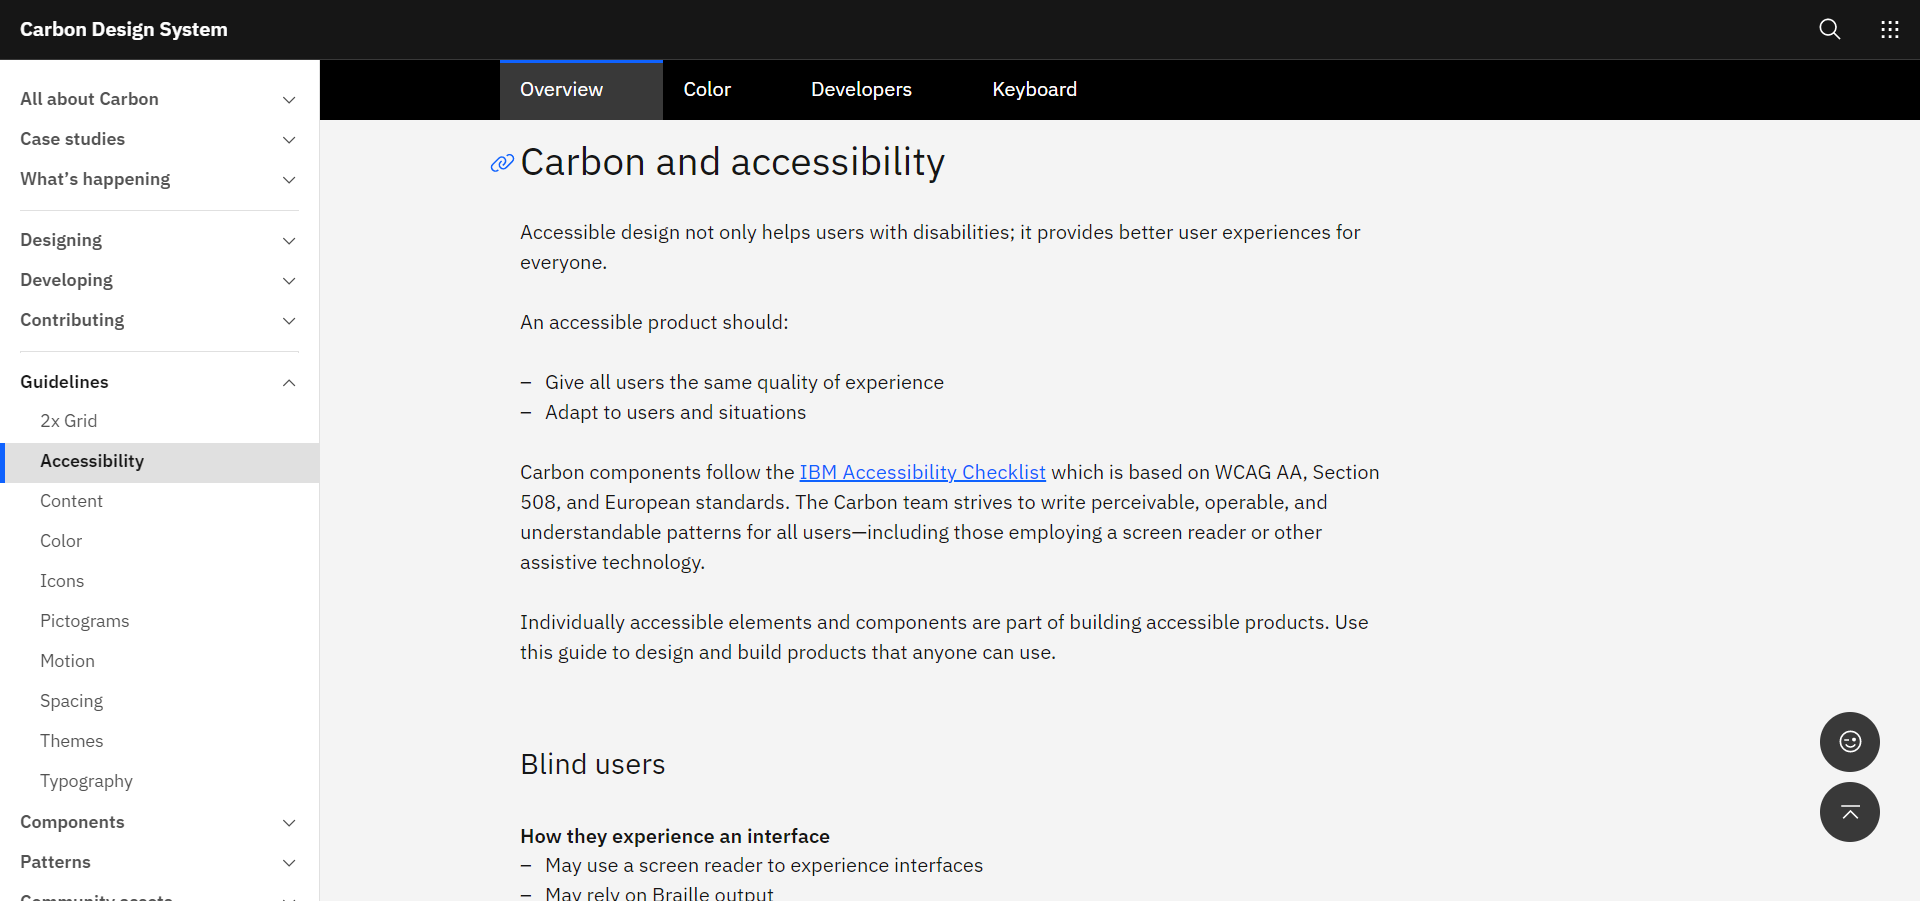
Task: Click the Blind users heading
Action: click(593, 764)
